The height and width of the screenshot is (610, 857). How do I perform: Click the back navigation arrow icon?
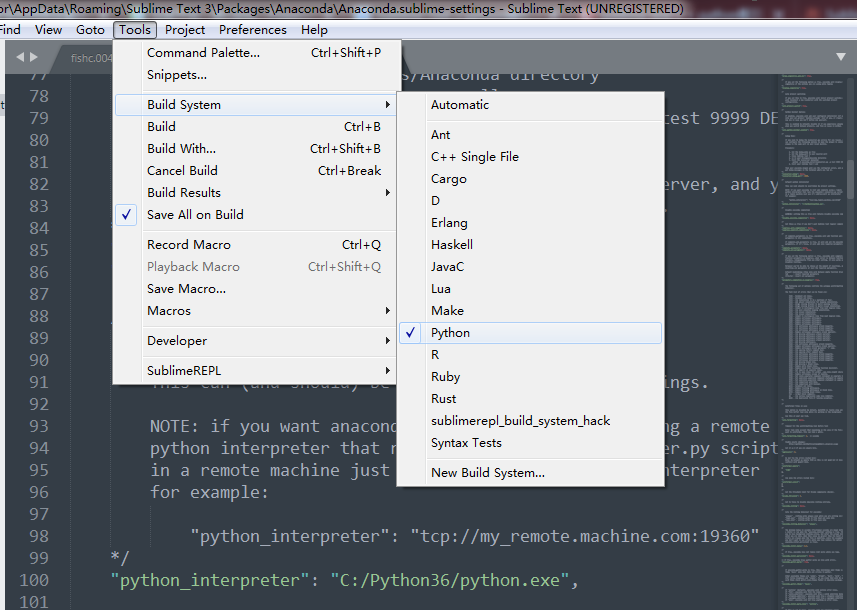pyautogui.click(x=20, y=57)
